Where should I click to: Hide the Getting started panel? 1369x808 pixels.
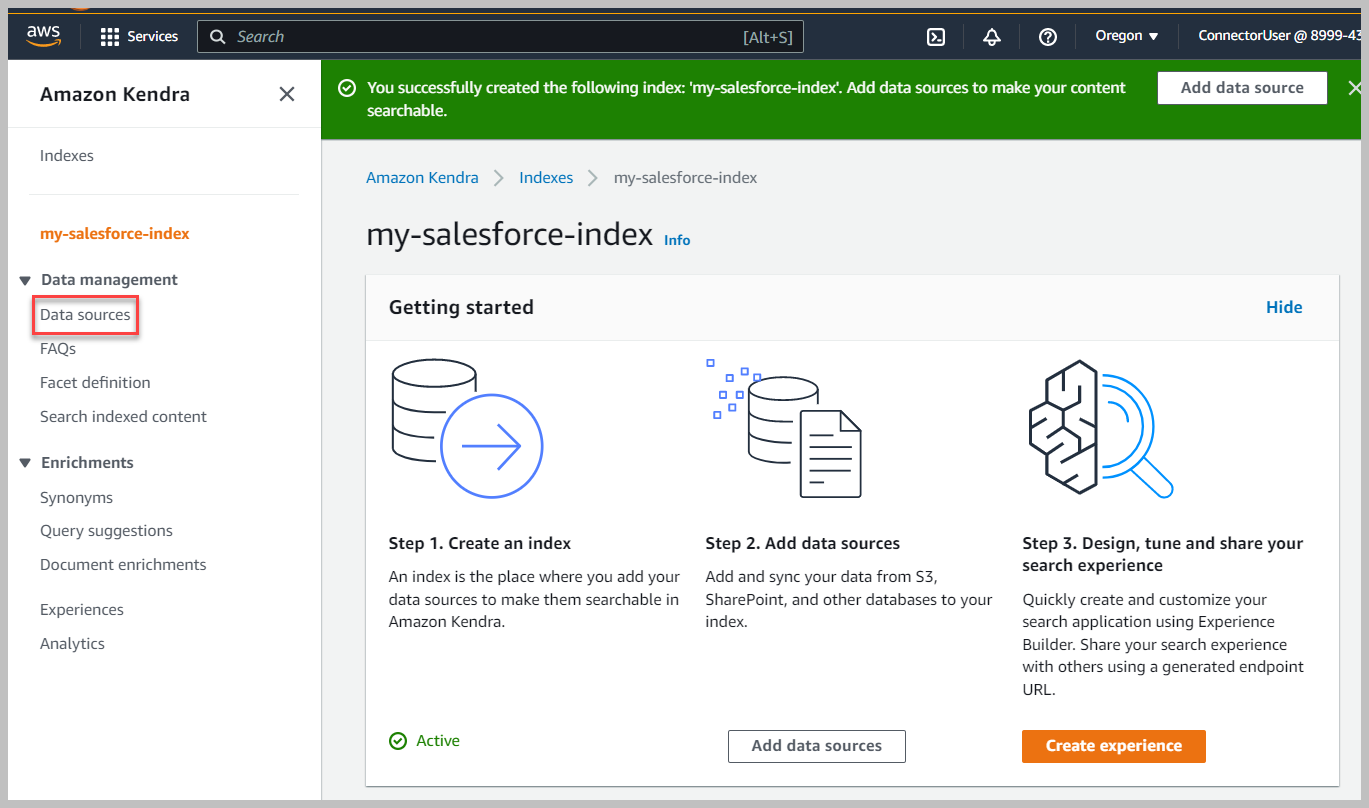coord(1284,308)
